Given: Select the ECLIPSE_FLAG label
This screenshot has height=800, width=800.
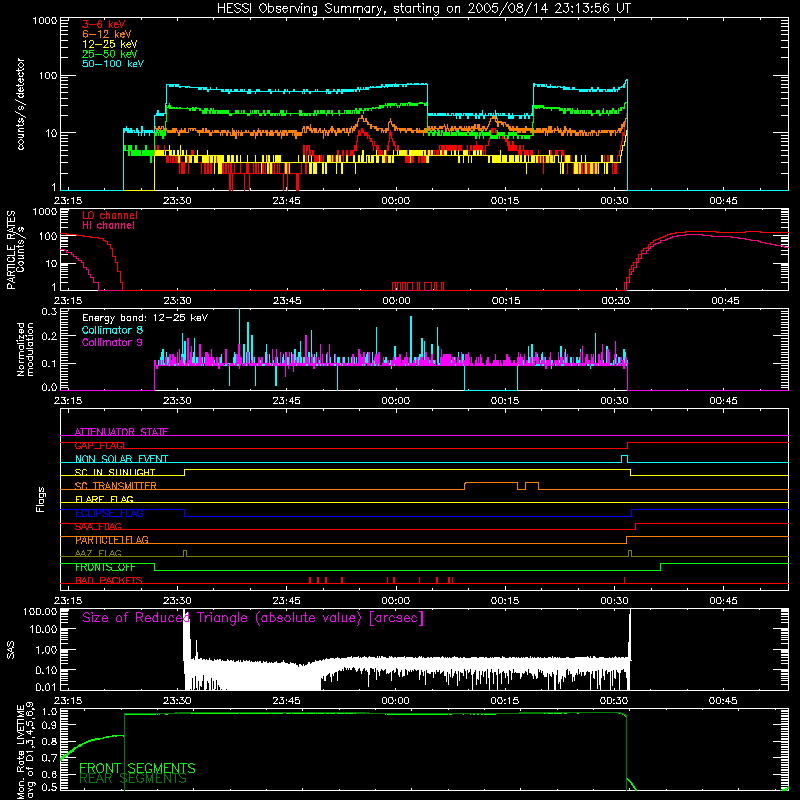Looking at the screenshot, I should click(x=109, y=513).
